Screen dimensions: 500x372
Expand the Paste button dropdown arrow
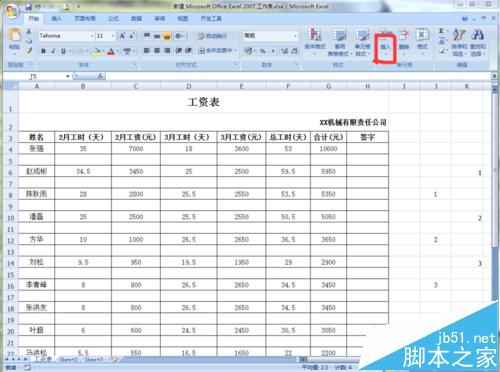click(14, 54)
